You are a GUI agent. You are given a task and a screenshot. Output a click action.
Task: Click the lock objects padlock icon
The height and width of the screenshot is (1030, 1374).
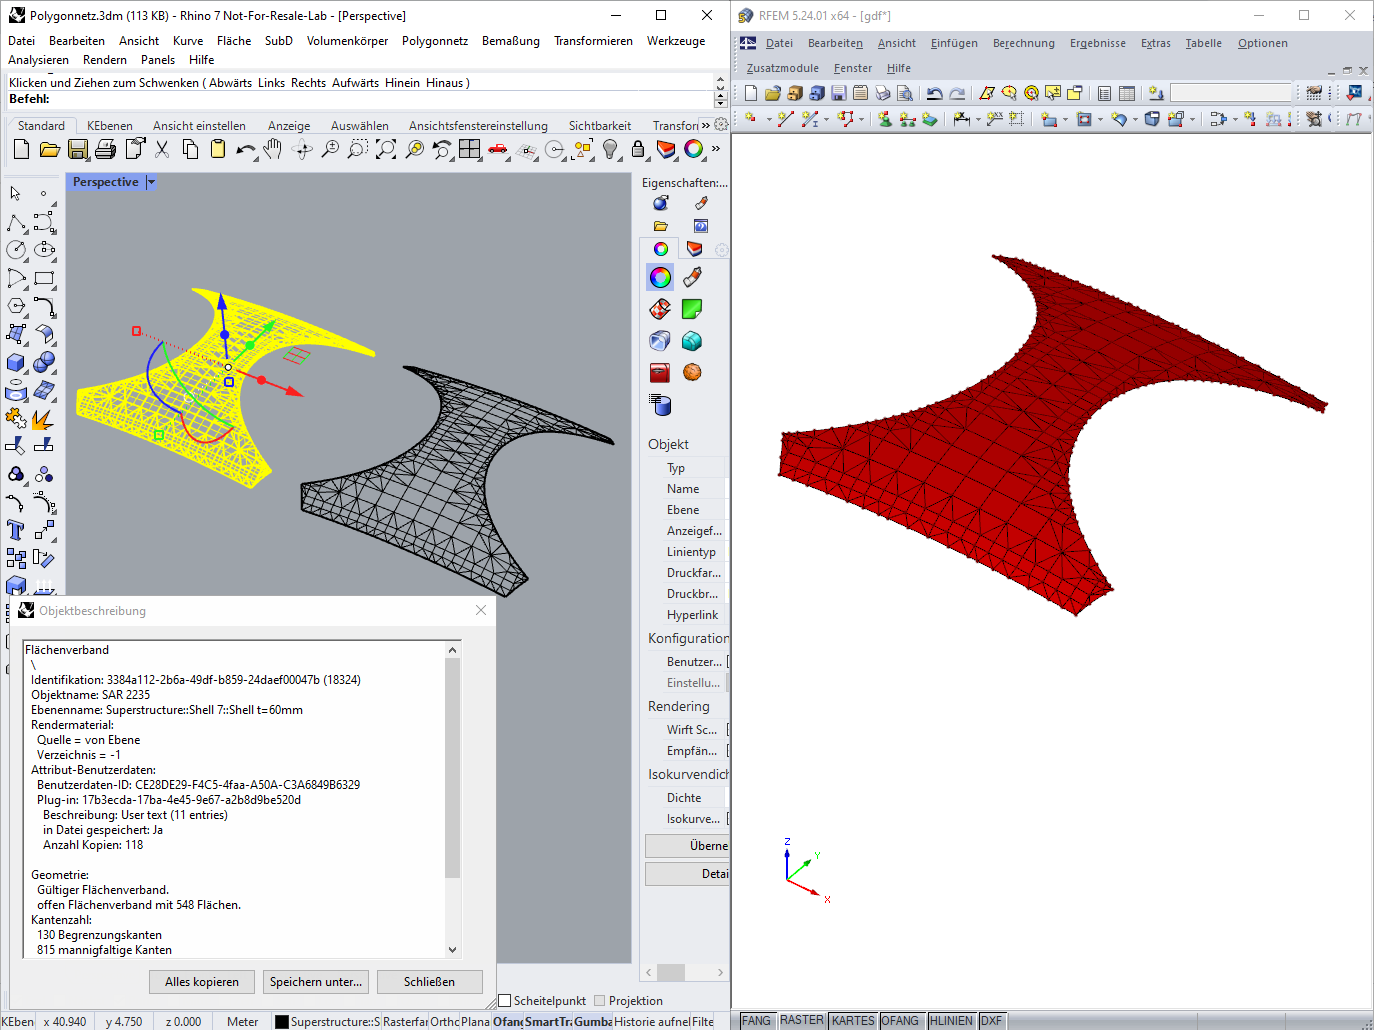(x=638, y=149)
